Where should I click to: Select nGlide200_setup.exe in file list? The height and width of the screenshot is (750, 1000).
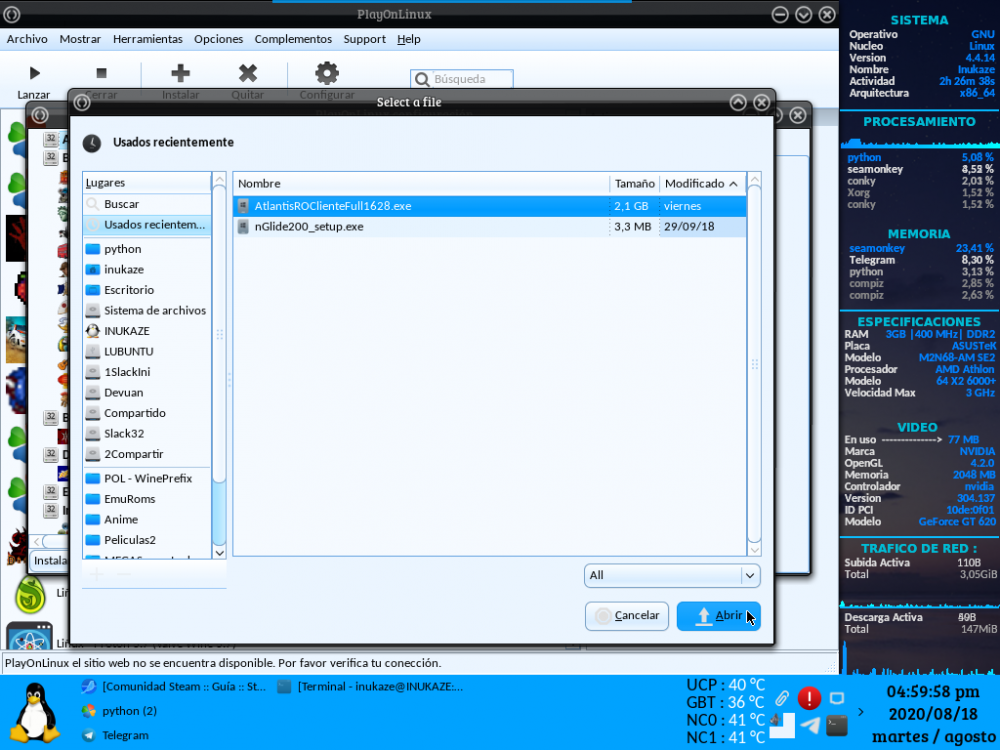coord(308,227)
